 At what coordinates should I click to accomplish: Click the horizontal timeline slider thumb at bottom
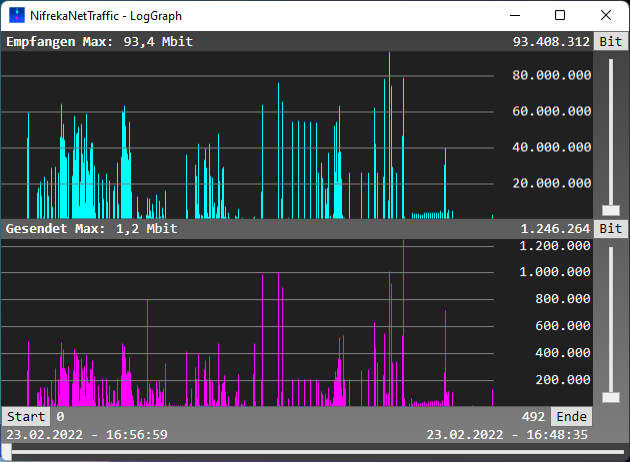(x=6, y=452)
